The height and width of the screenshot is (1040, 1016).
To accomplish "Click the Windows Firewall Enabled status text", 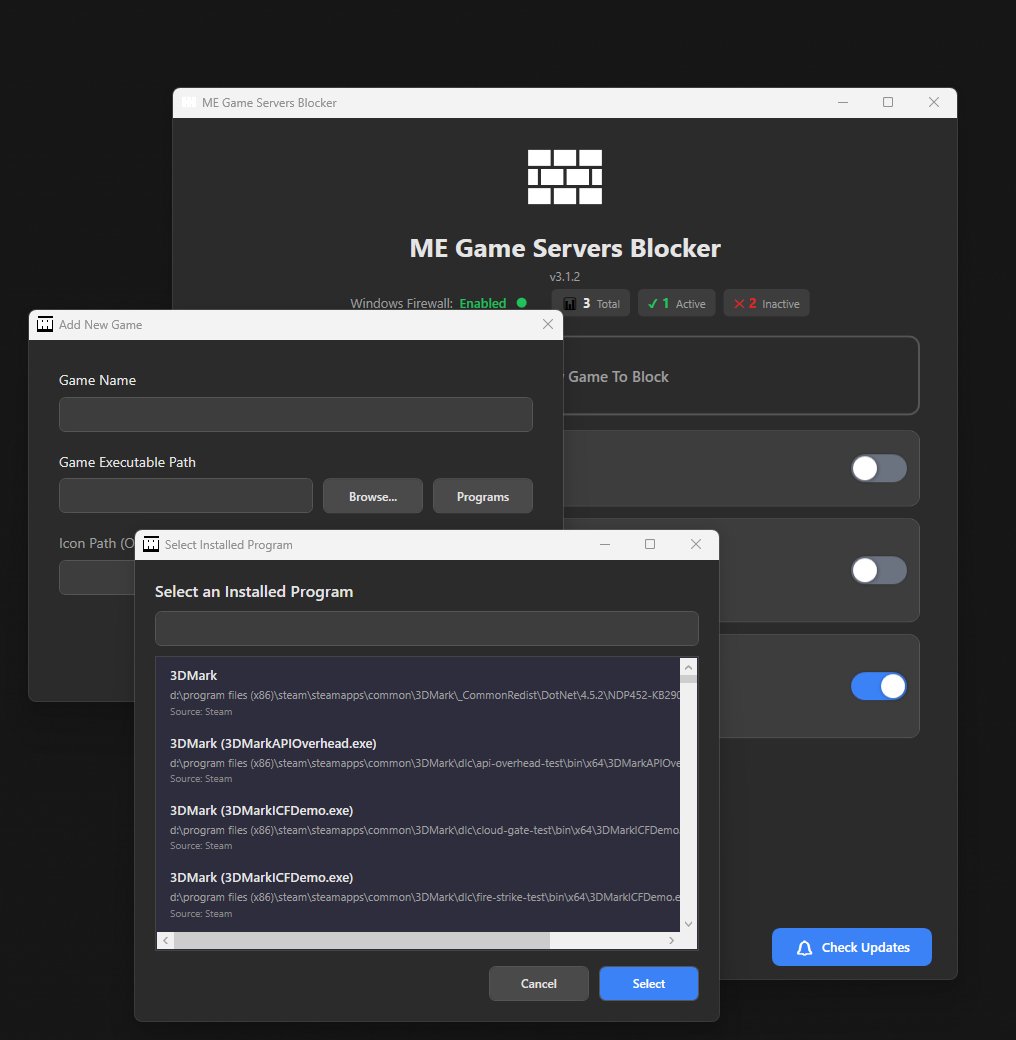I will click(428, 303).
